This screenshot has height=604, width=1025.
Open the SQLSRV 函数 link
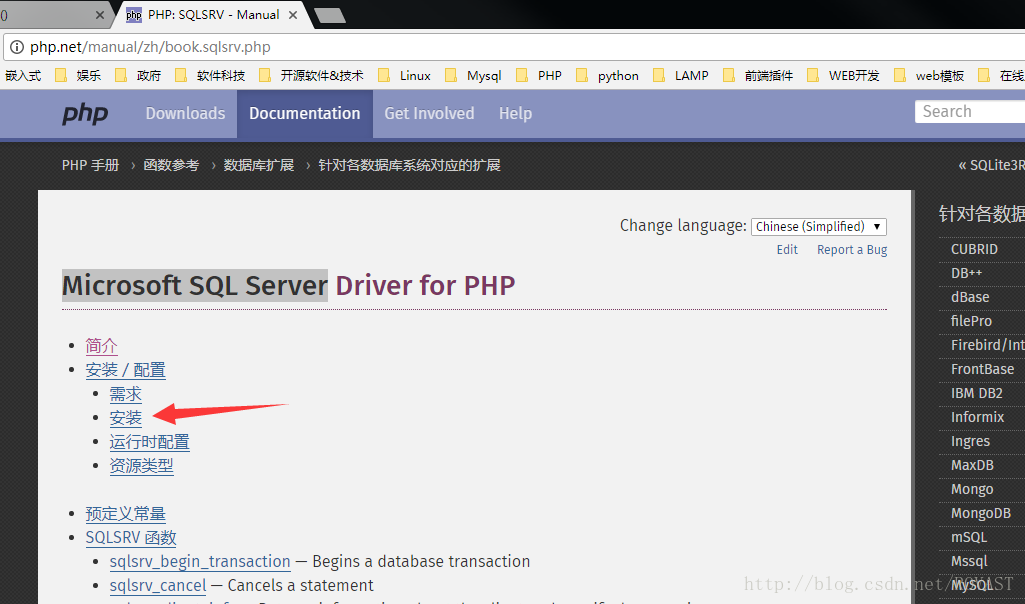point(131,538)
